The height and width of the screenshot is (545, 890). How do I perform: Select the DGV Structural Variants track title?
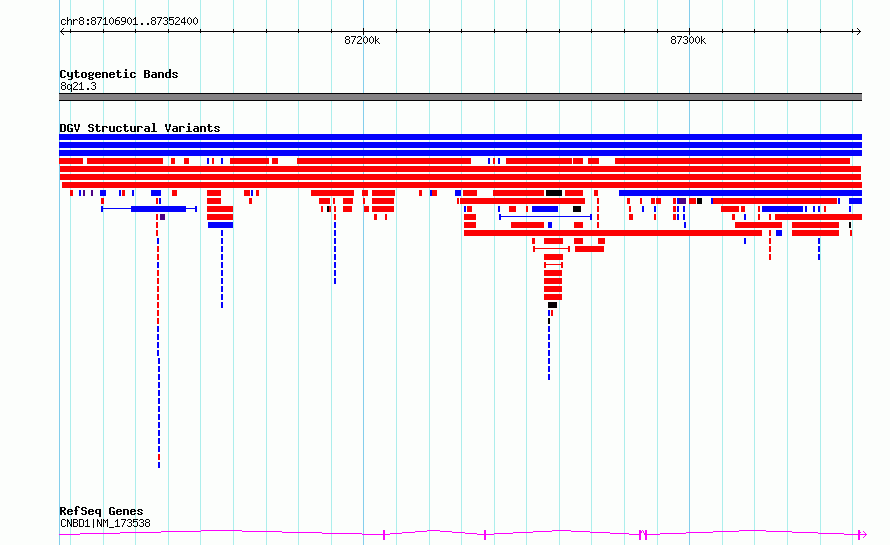click(140, 128)
